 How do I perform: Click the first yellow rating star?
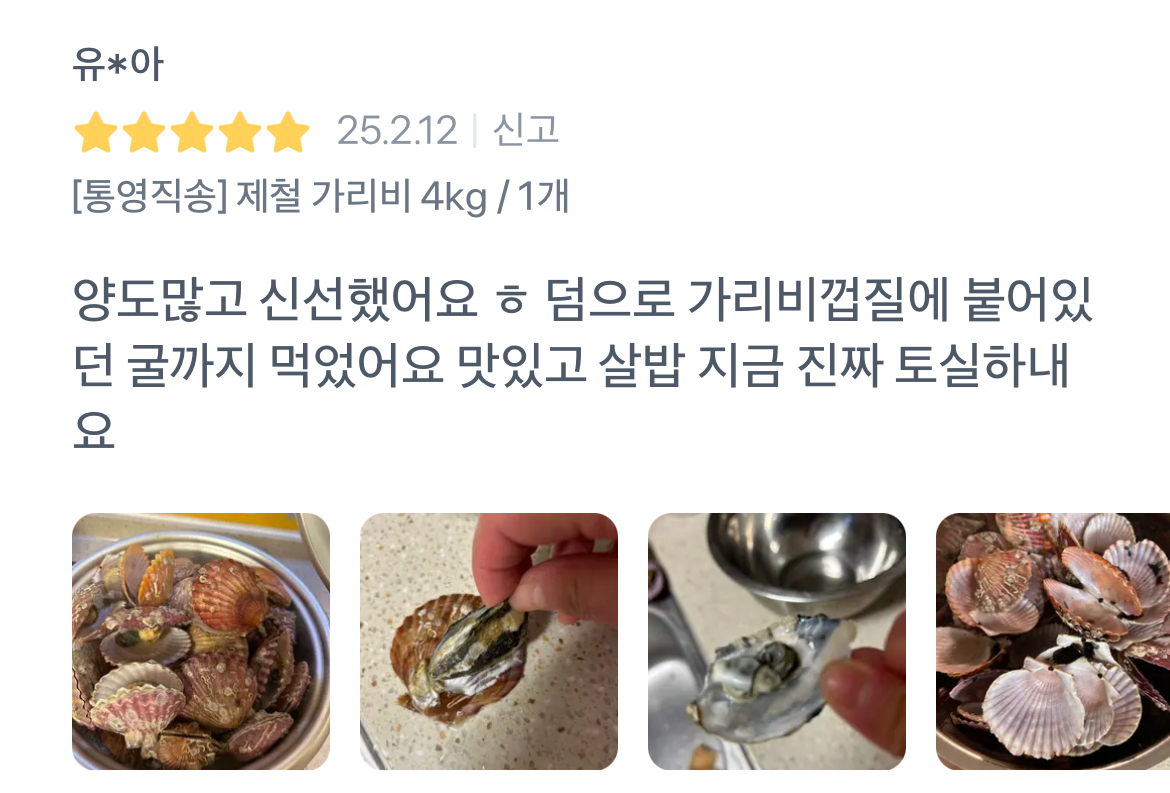click(x=96, y=132)
